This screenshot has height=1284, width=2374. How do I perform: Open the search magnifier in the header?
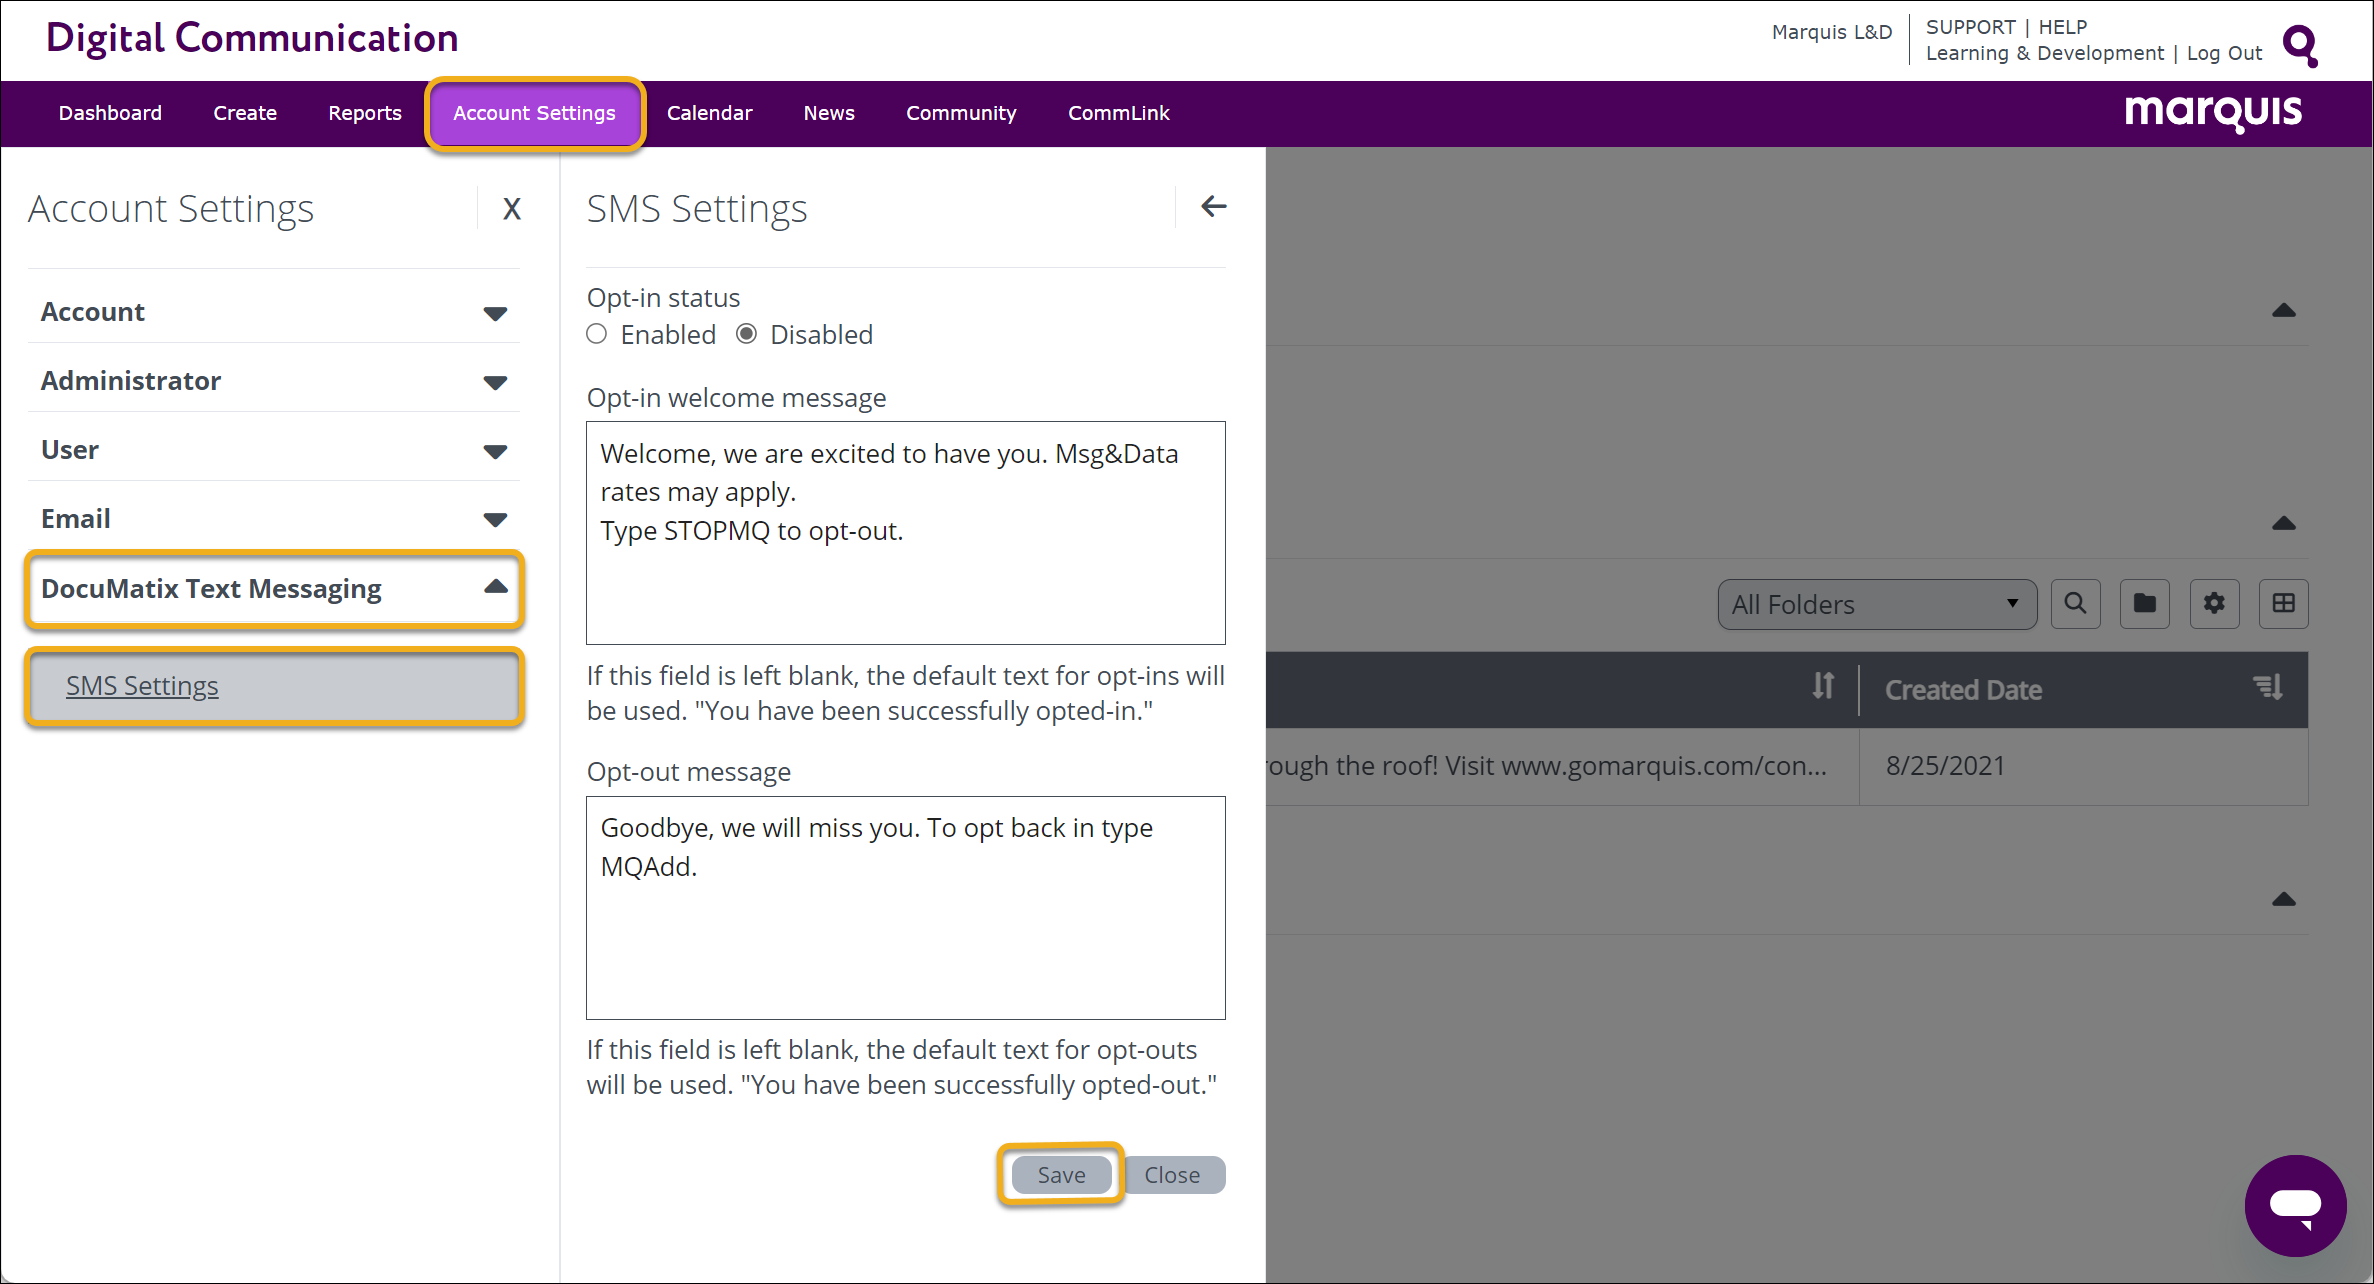(x=2301, y=45)
